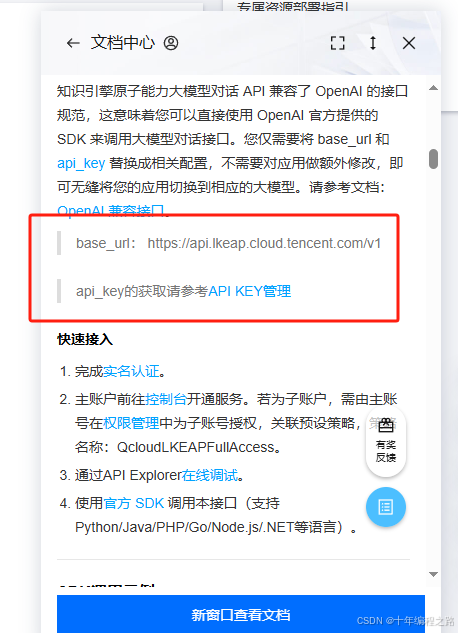
Task: Open the OpenAI 兼容接口 link
Action: 111,211
